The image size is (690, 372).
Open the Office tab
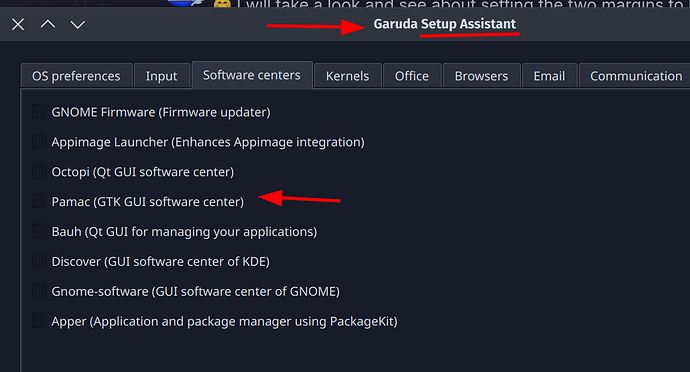(412, 76)
